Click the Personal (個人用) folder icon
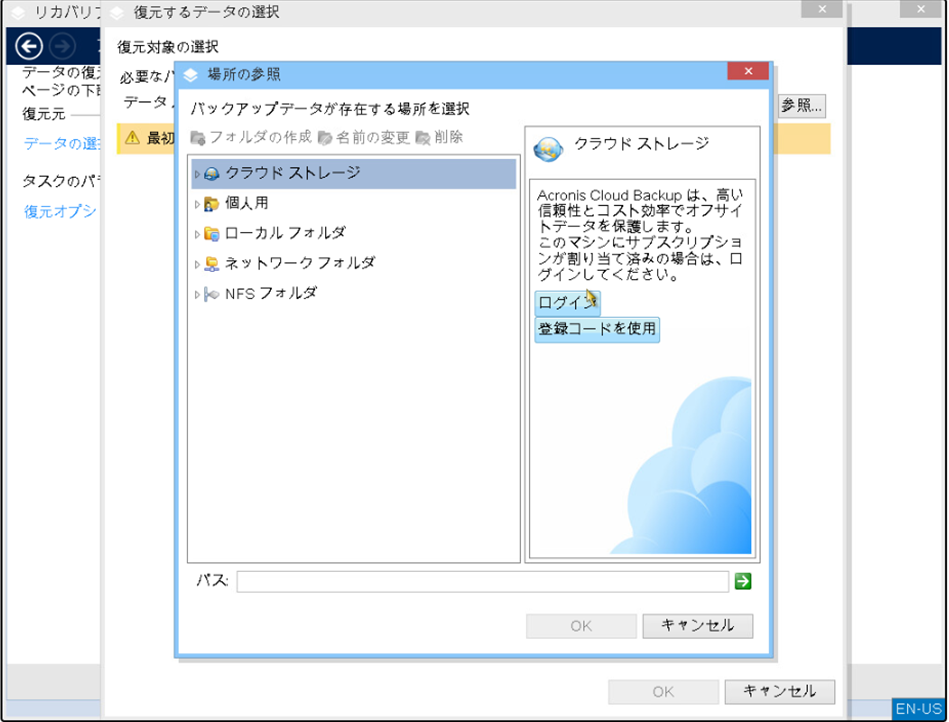This screenshot has width=949, height=722. point(211,204)
